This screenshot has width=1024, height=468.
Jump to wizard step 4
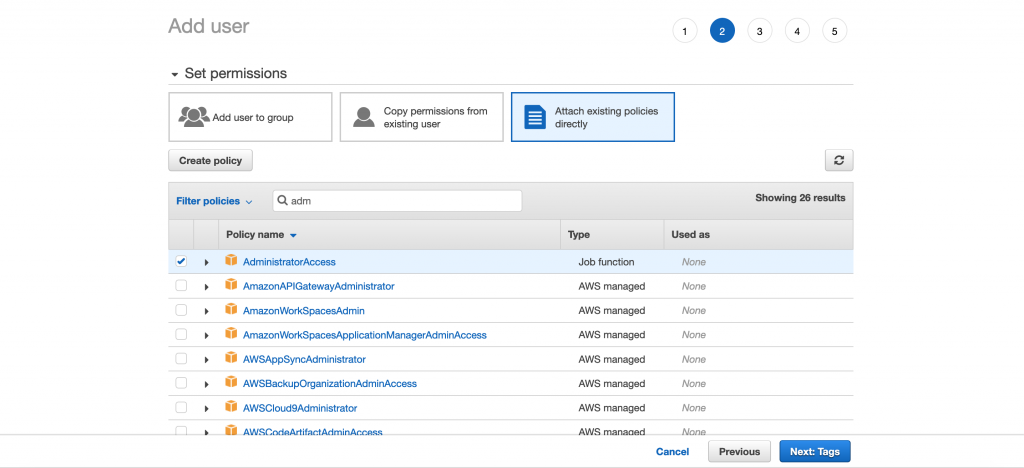[797, 31]
